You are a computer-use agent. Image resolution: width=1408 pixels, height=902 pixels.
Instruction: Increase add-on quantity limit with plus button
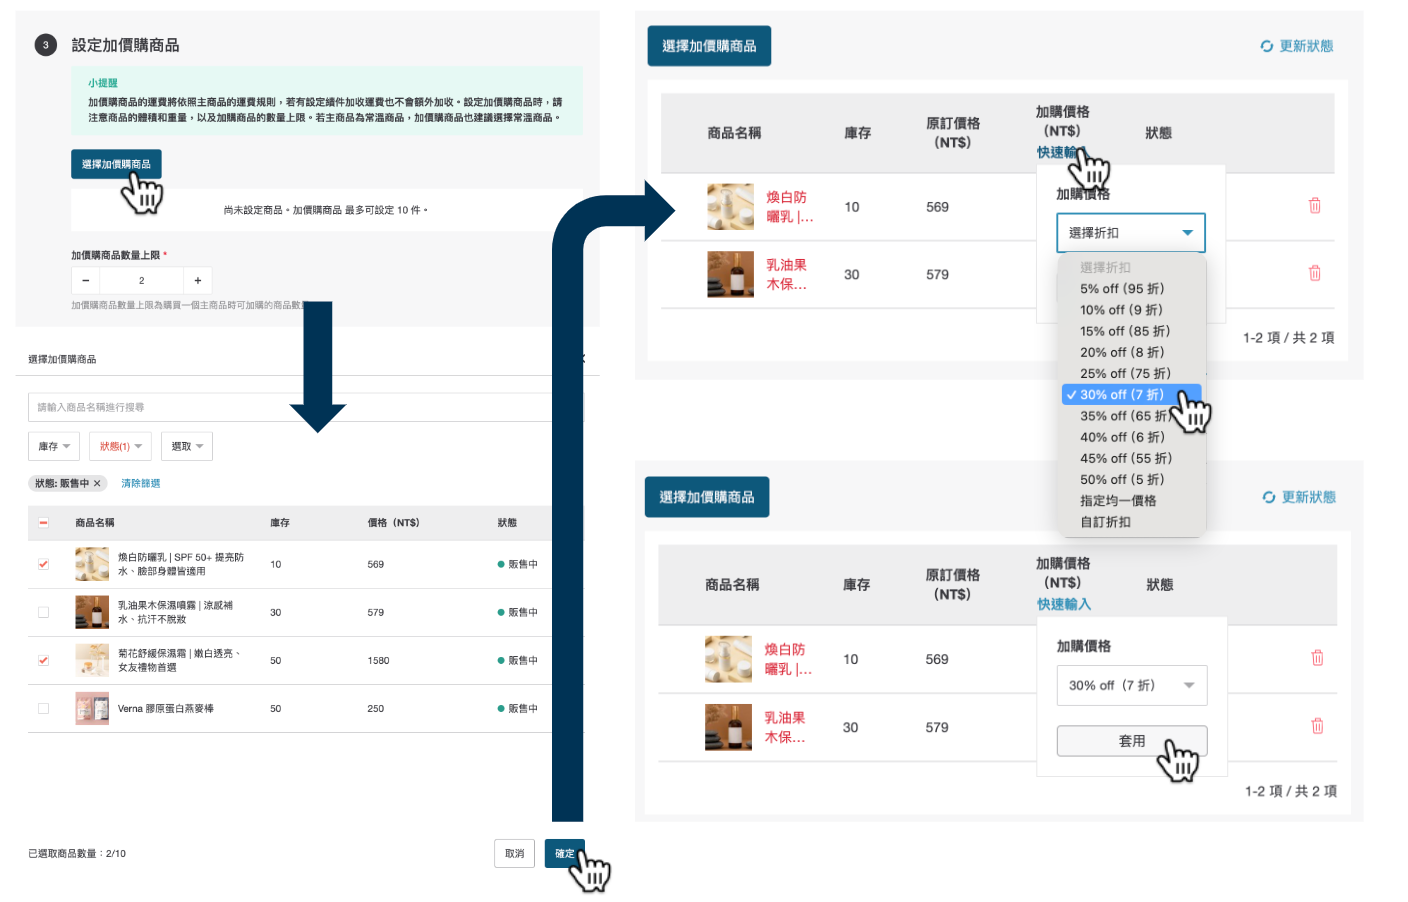(x=198, y=281)
